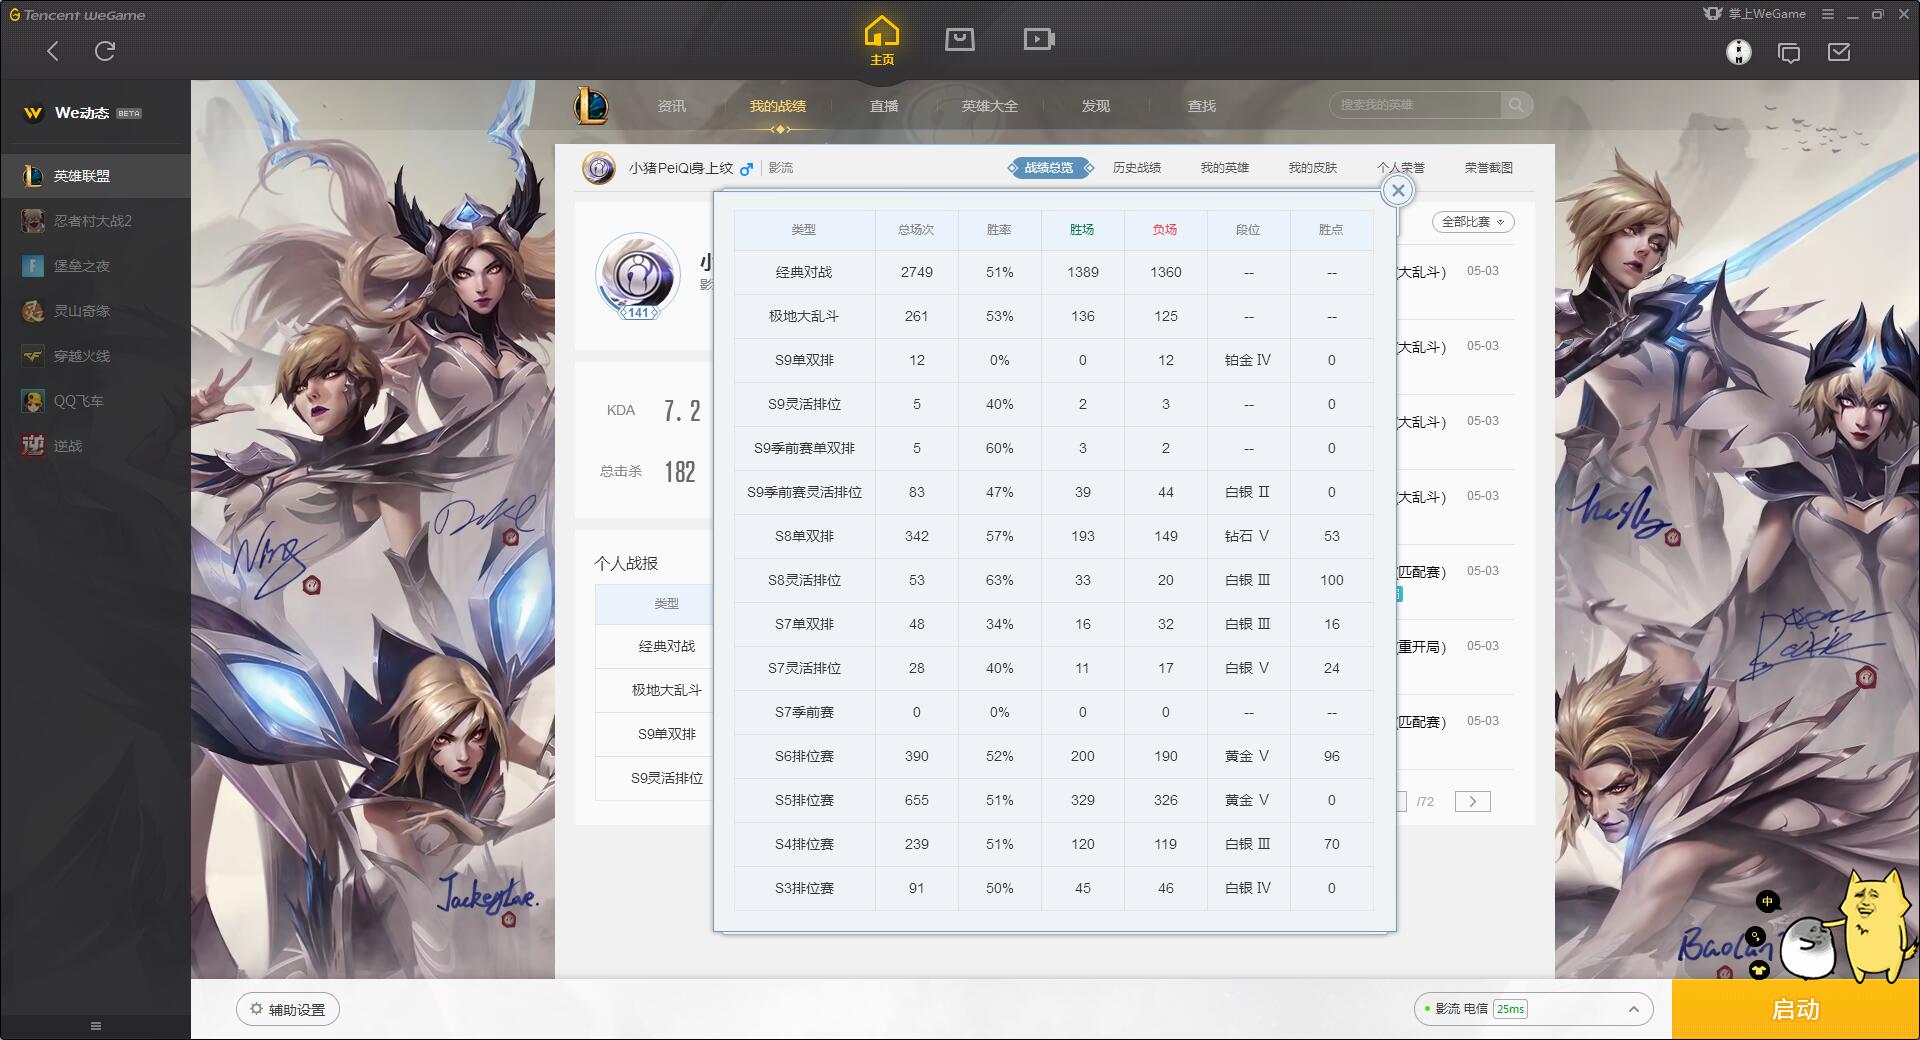Screen dimensions: 1920x1040
Task: Click the 极地大乱斗 row in popup table
Action: (x=1054, y=316)
